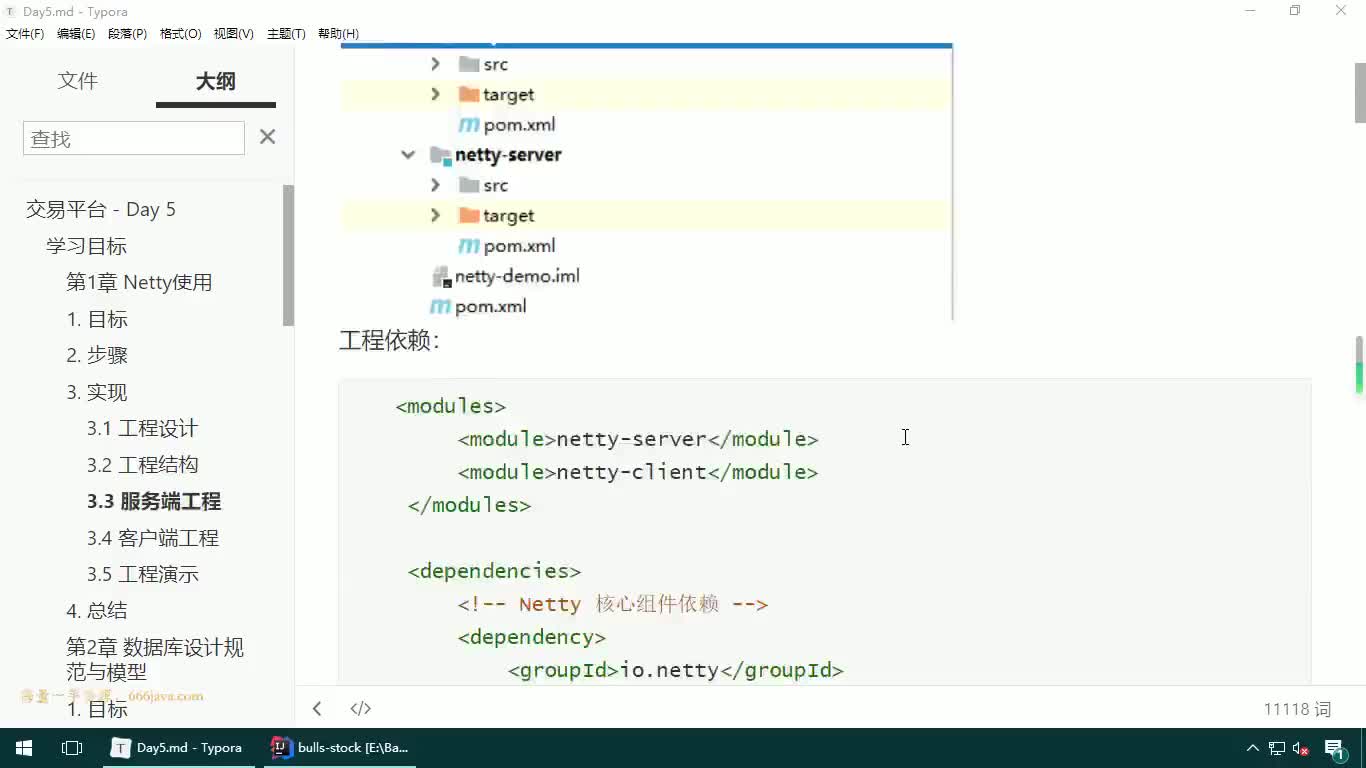Click orange target folder icon under netty-server
Screen dimensions: 1366x768
pos(469,215)
